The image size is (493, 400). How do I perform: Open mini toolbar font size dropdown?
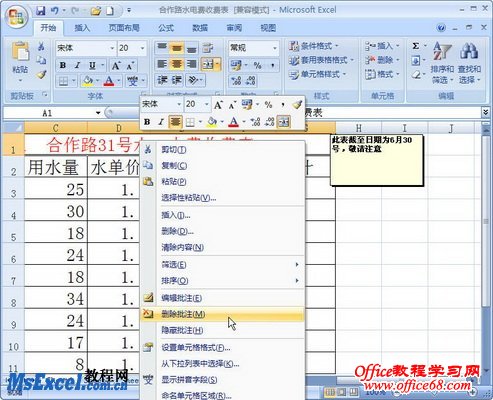pos(206,104)
